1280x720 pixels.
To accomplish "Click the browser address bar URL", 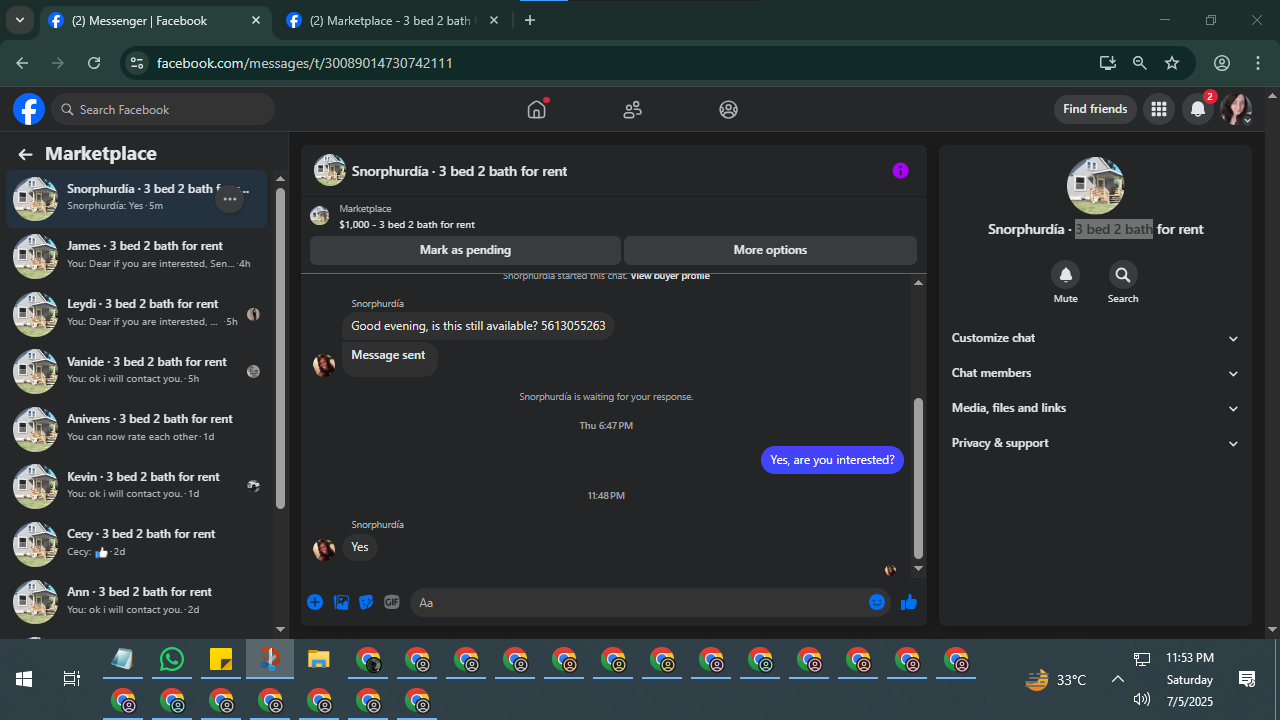I will (305, 63).
